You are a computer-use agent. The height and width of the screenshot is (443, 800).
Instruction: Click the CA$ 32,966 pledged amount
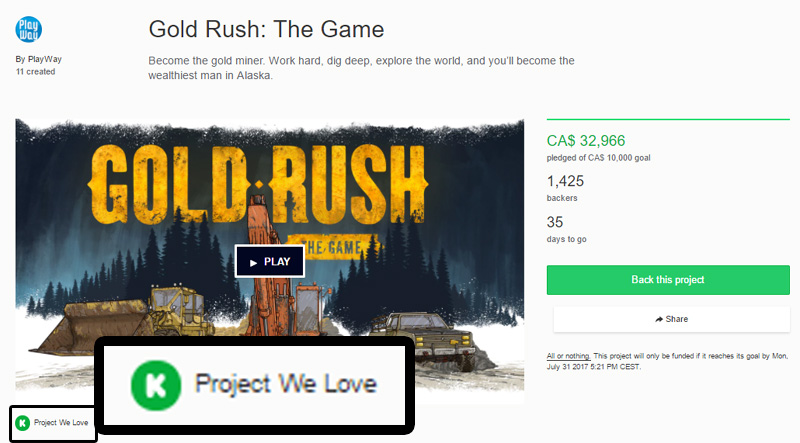pos(586,141)
